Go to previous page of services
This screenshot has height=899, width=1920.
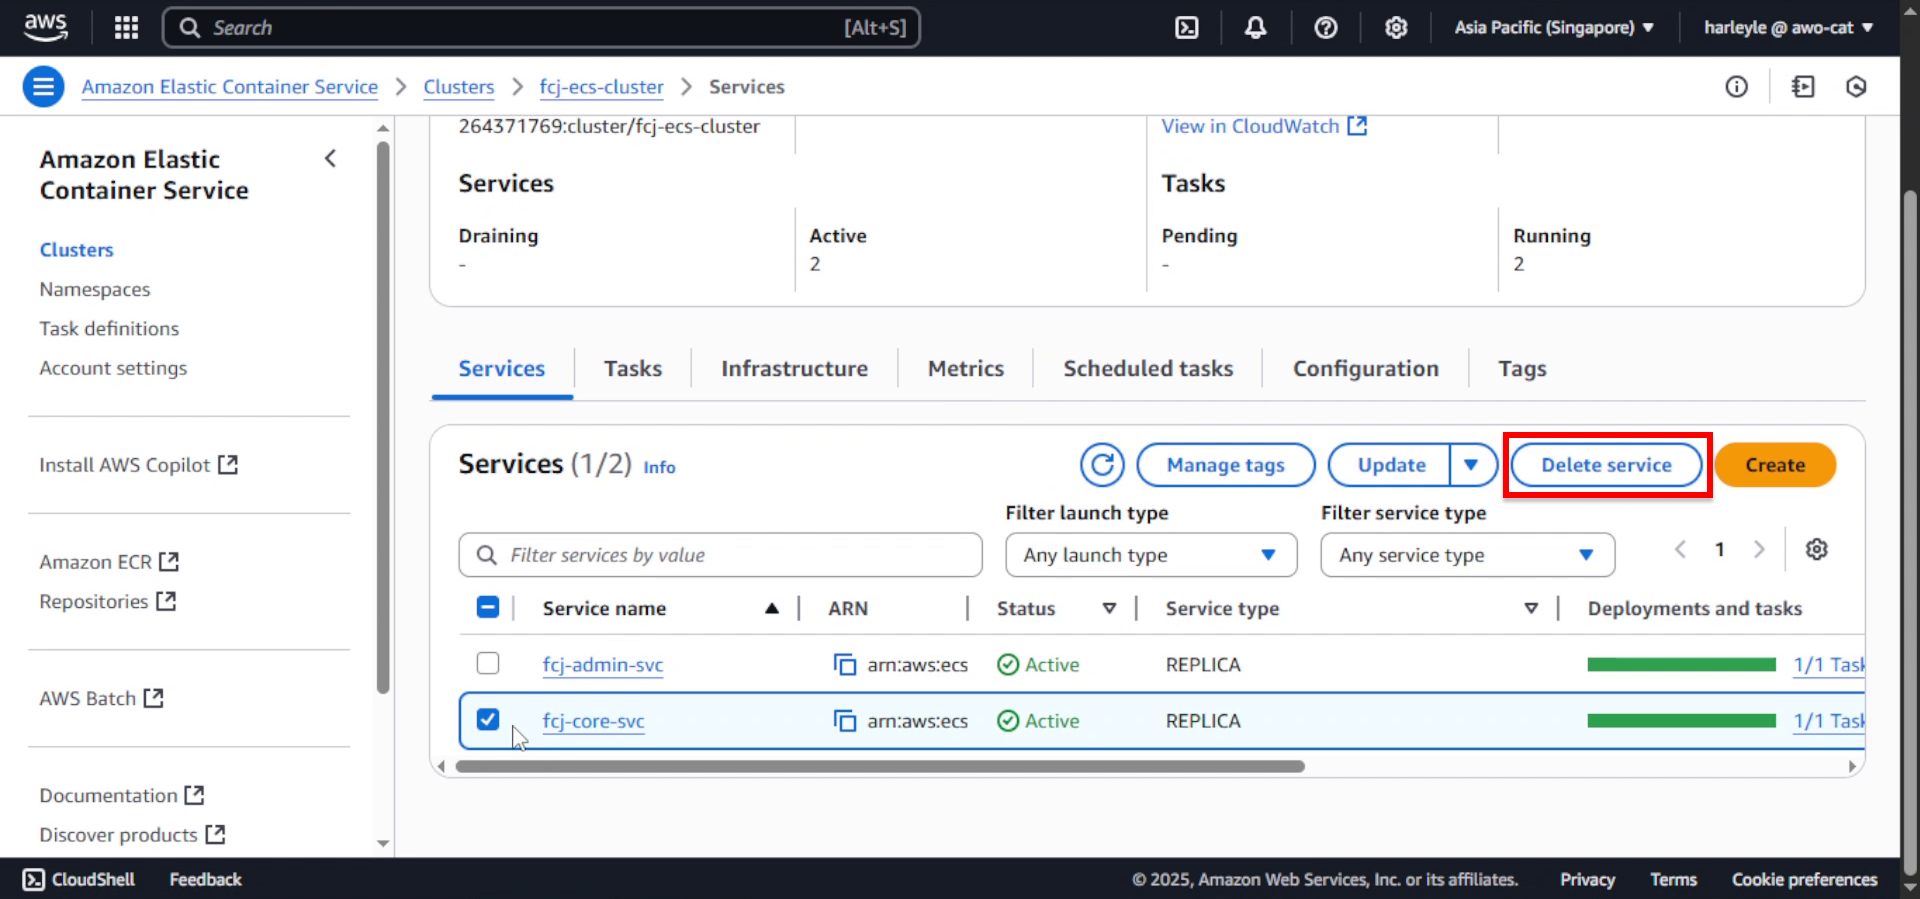(1680, 549)
